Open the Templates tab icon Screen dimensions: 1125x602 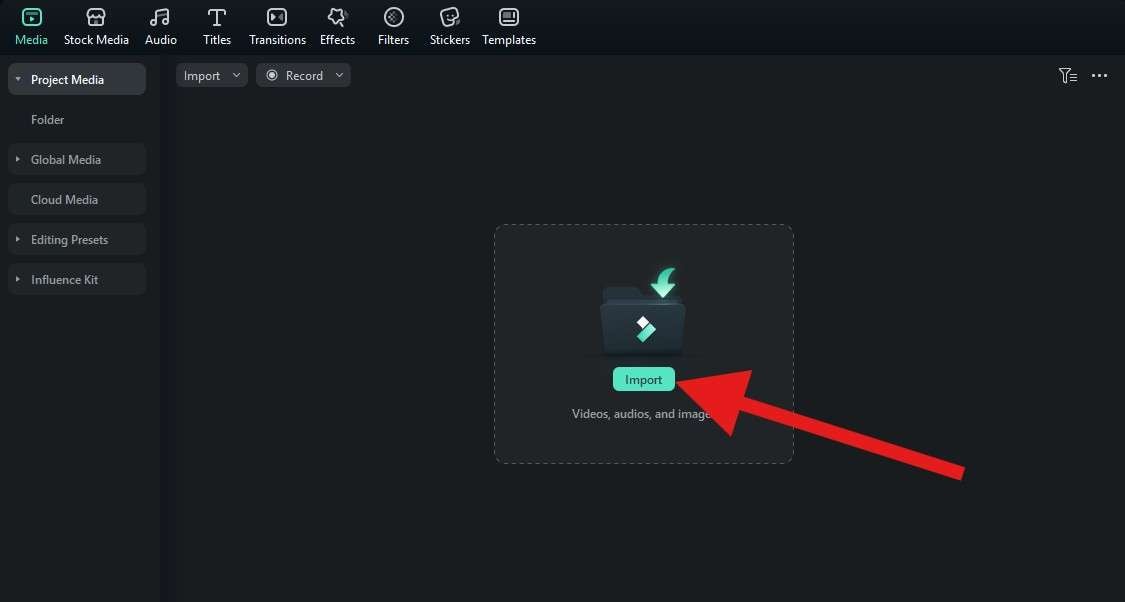click(x=509, y=17)
